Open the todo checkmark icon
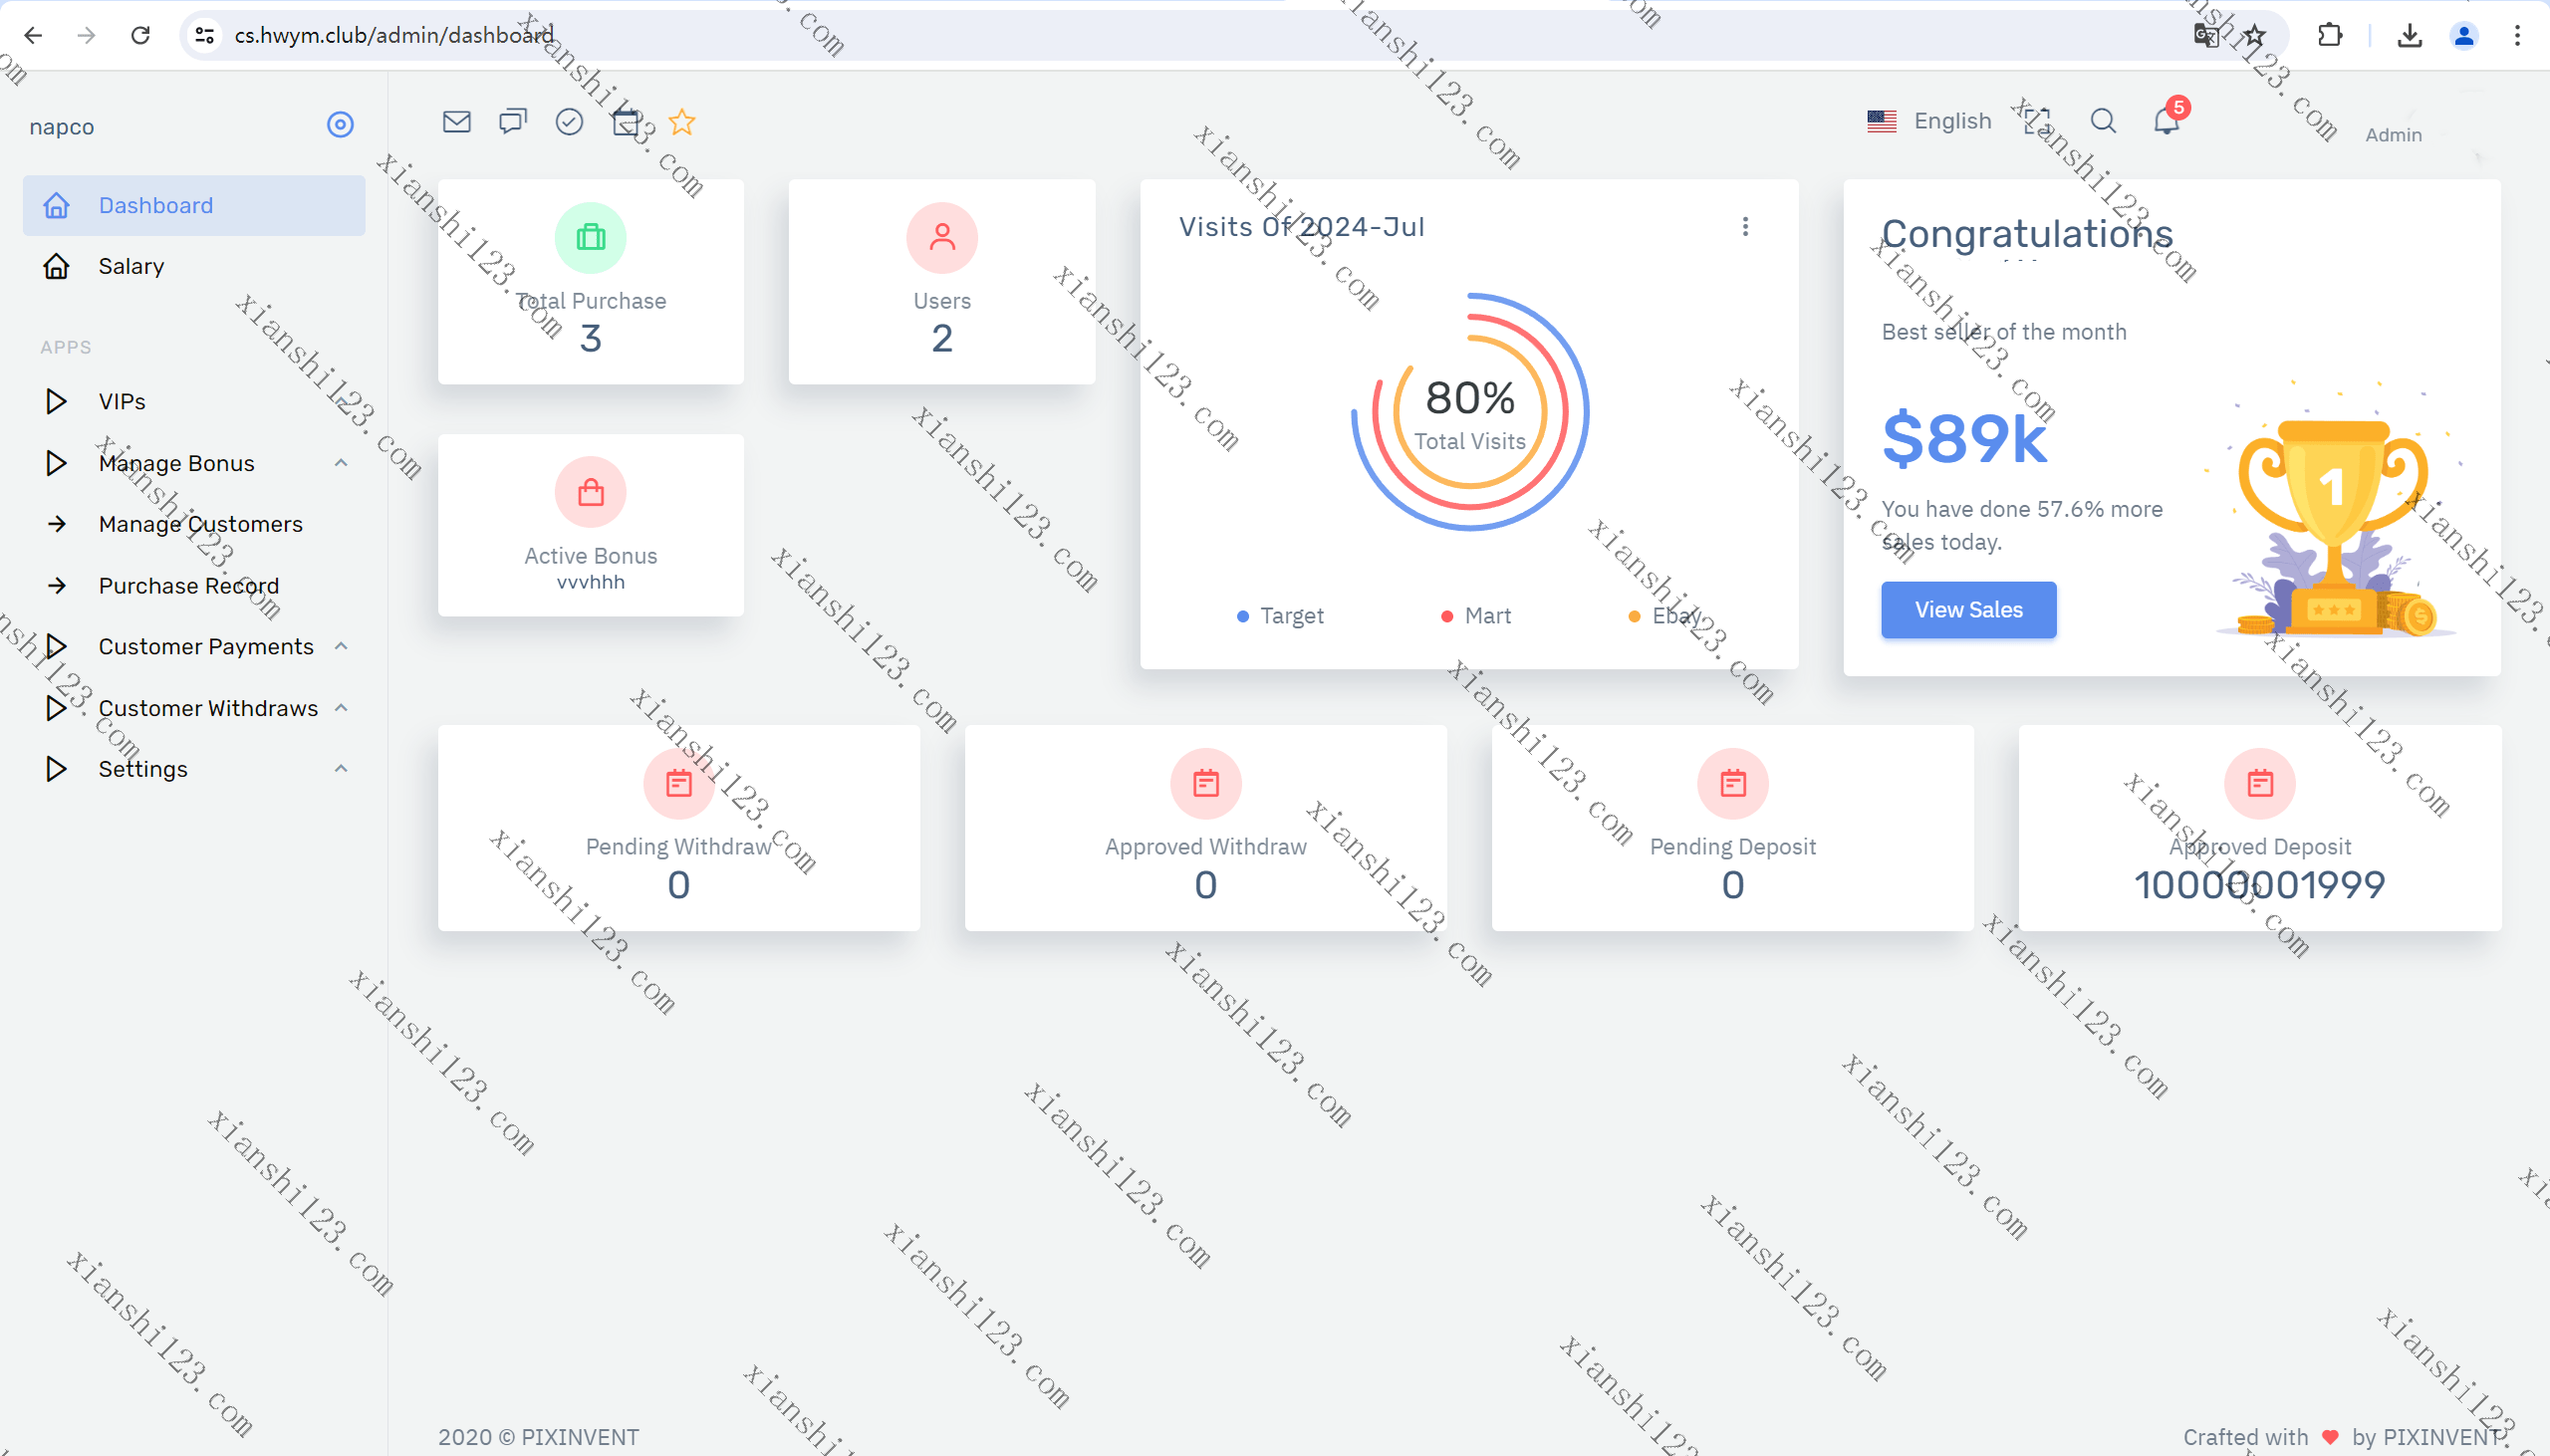2550x1456 pixels. [569, 122]
